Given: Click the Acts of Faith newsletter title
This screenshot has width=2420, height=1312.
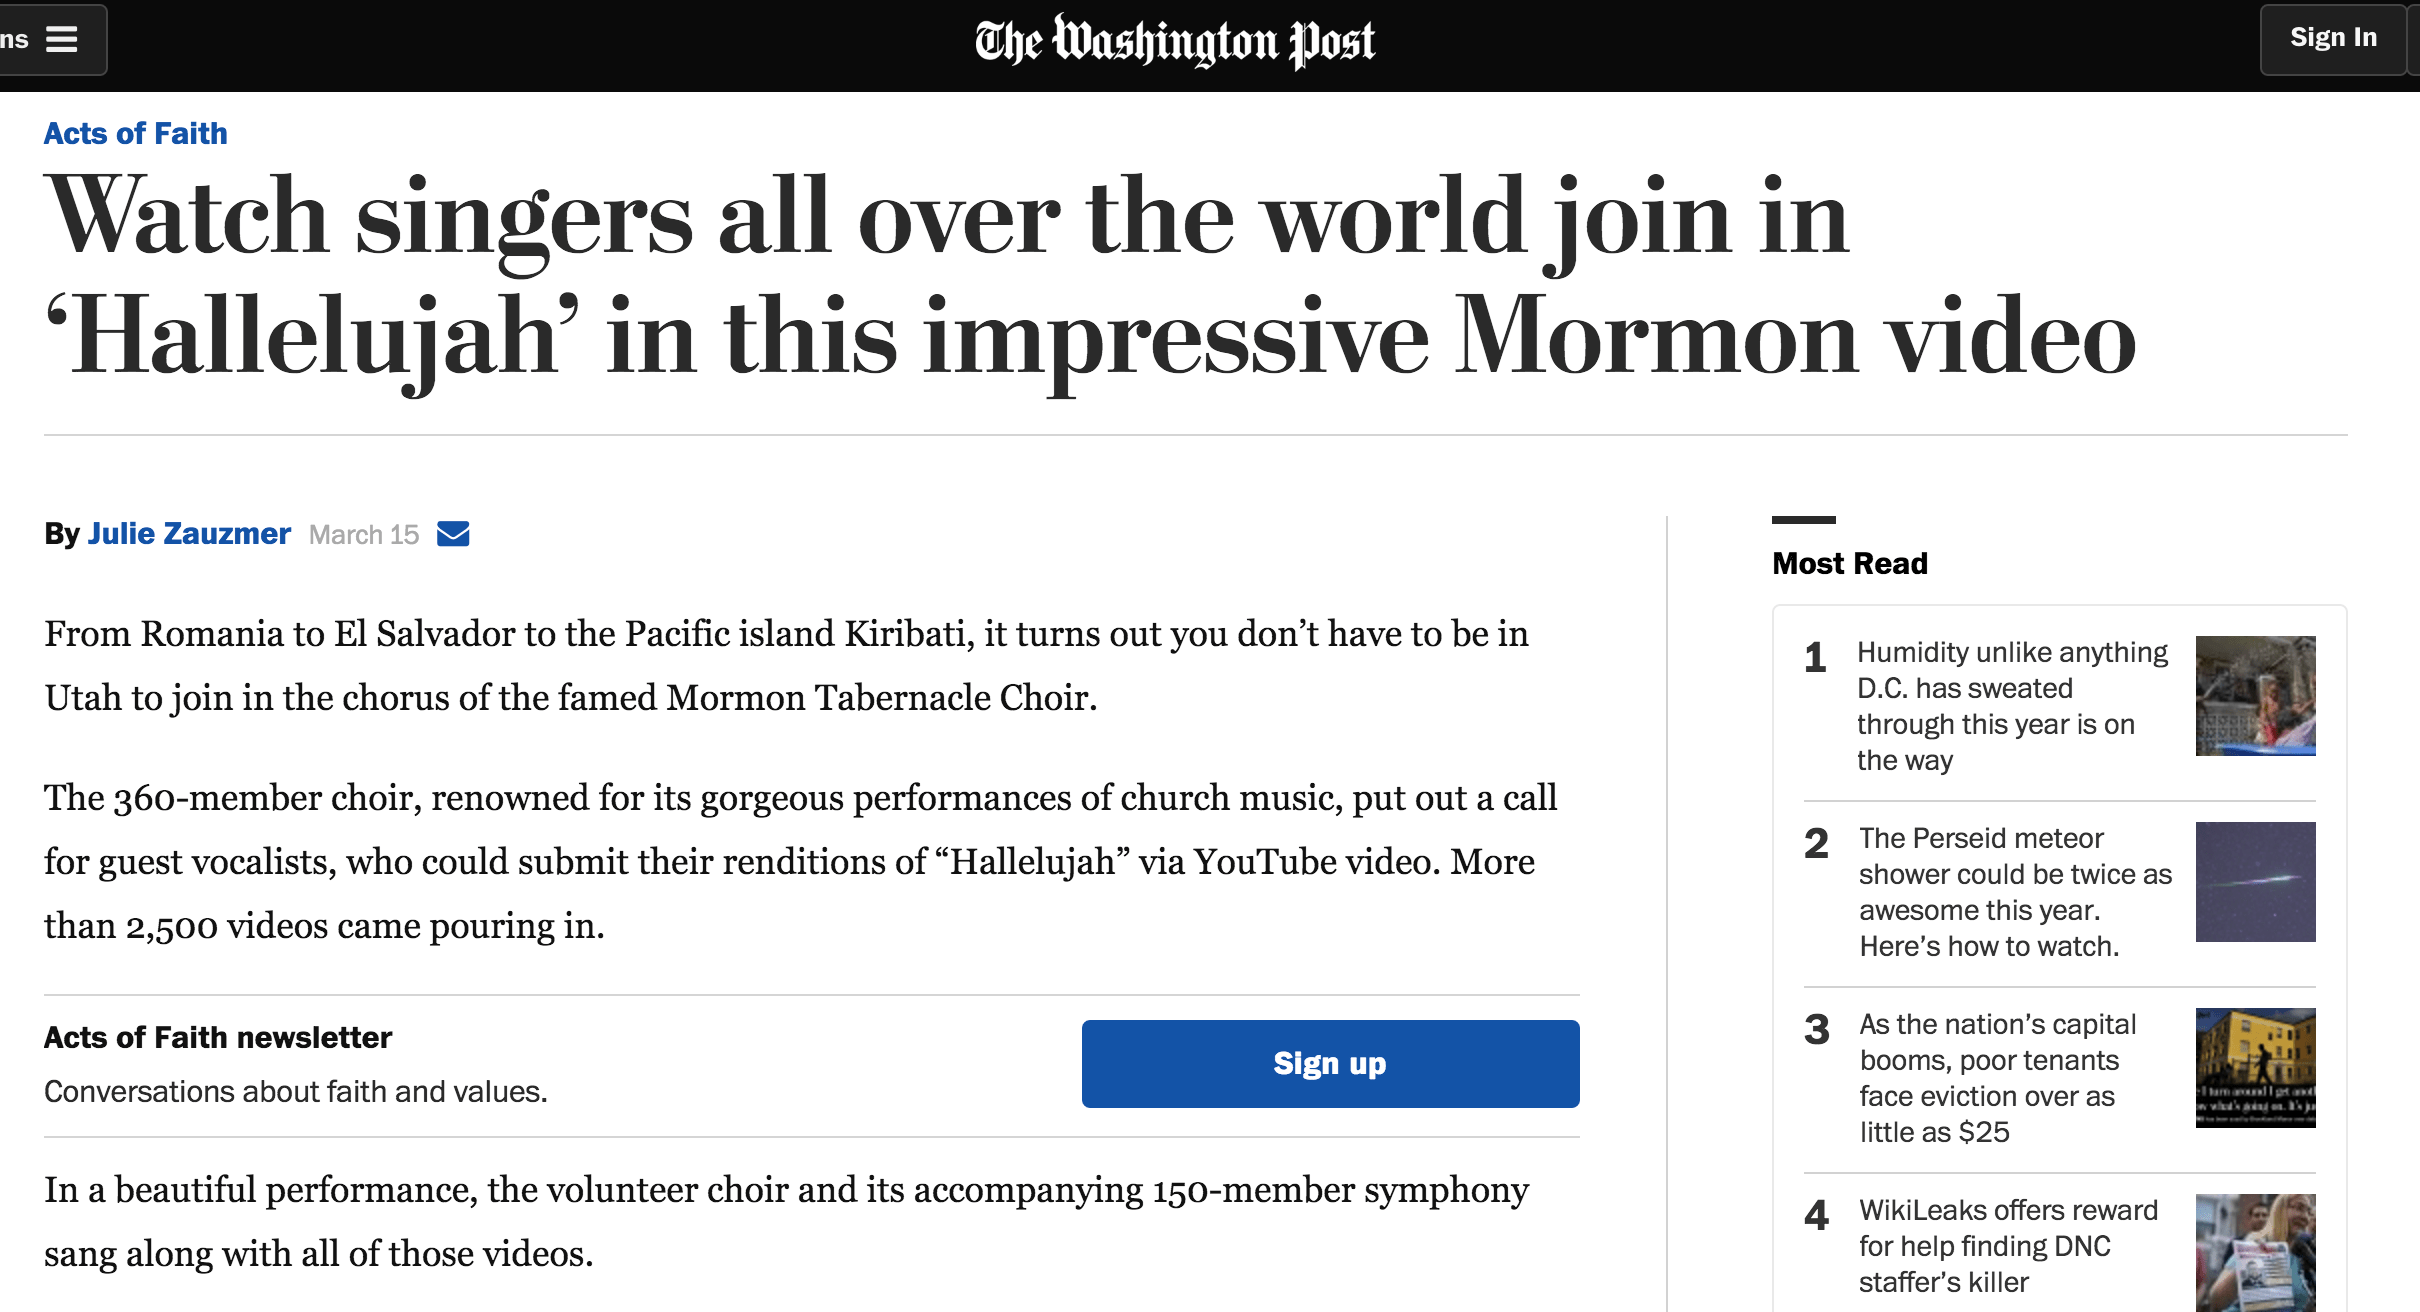Looking at the screenshot, I should [x=218, y=1037].
